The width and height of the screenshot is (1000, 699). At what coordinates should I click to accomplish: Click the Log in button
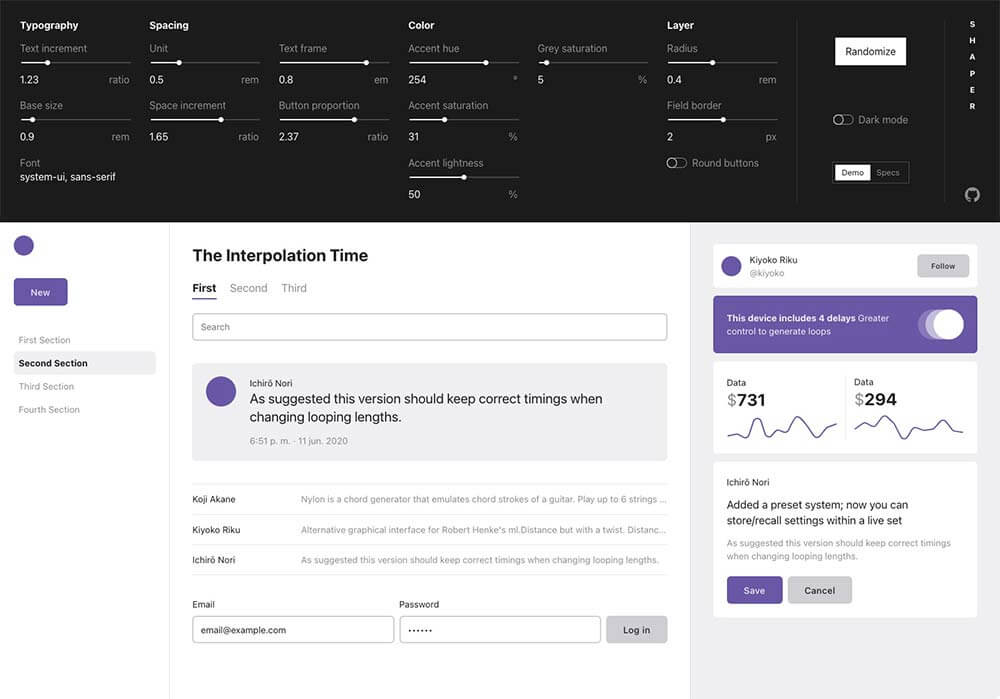tap(636, 629)
